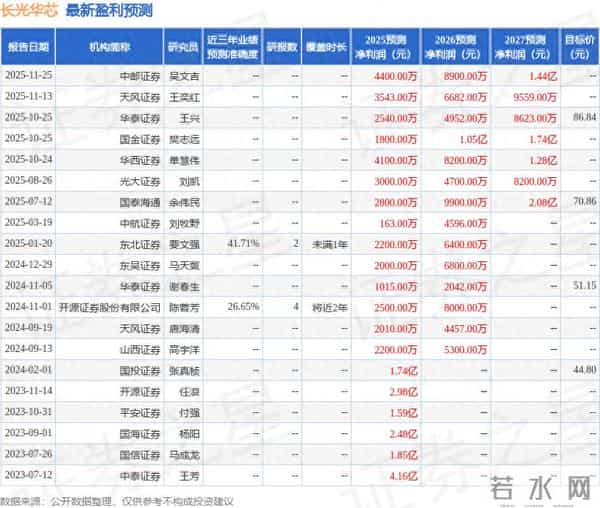600x508 pixels.
Task: Click the 报告日期 column header
Action: point(28,47)
